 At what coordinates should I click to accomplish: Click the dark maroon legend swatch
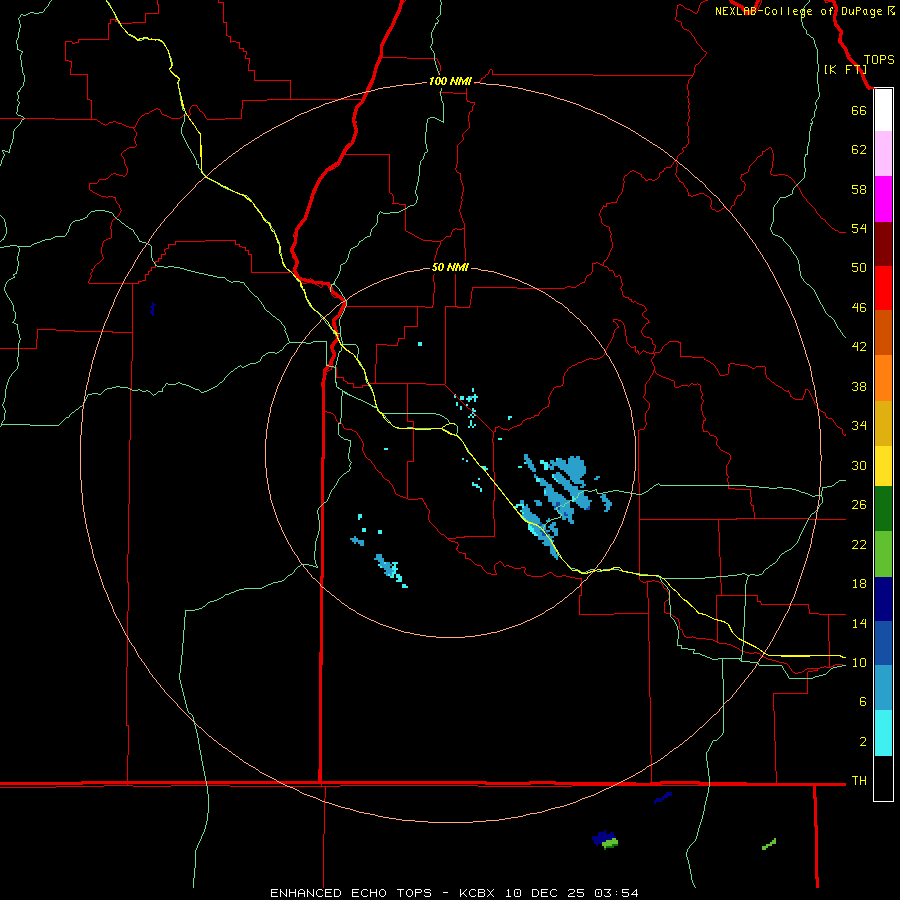click(x=883, y=244)
